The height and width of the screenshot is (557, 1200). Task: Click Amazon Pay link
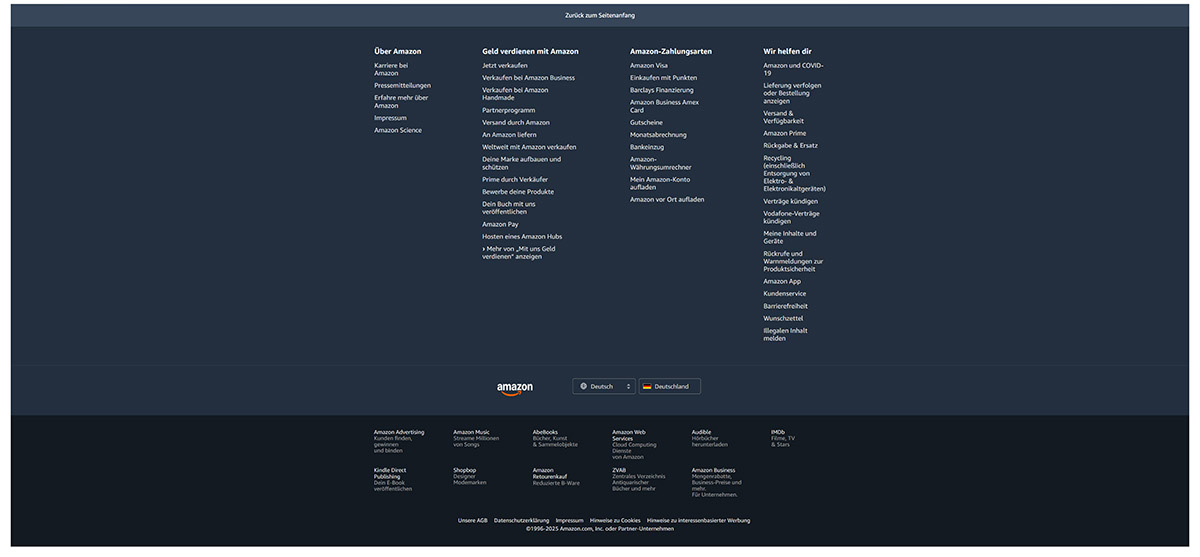coord(501,224)
